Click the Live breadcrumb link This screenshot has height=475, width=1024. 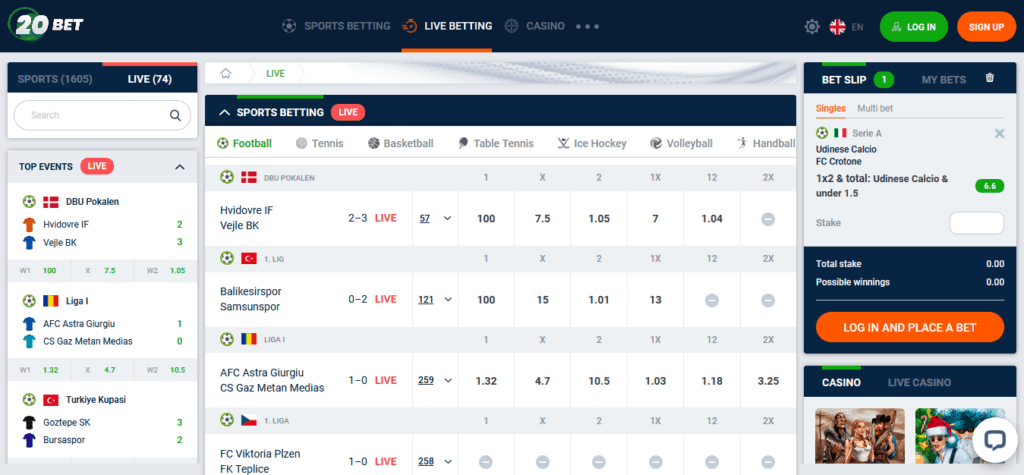[x=276, y=73]
